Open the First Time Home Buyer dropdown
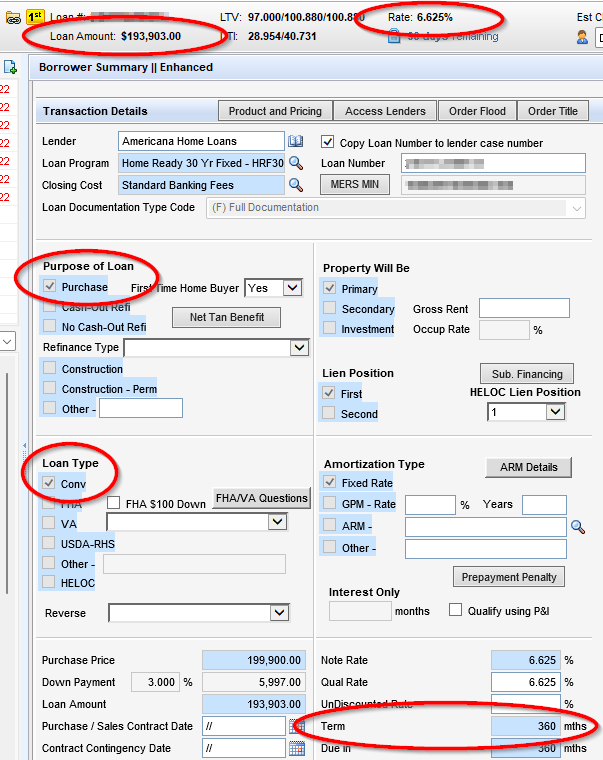 (x=292, y=288)
